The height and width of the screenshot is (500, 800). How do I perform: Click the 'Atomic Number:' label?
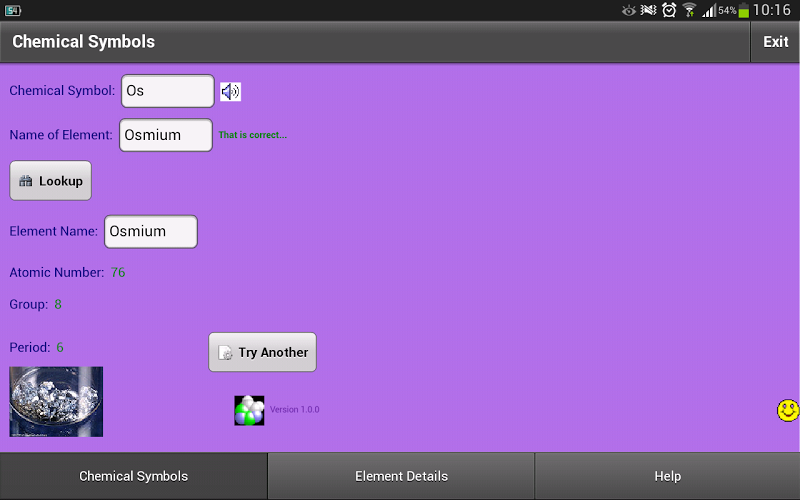click(x=57, y=272)
